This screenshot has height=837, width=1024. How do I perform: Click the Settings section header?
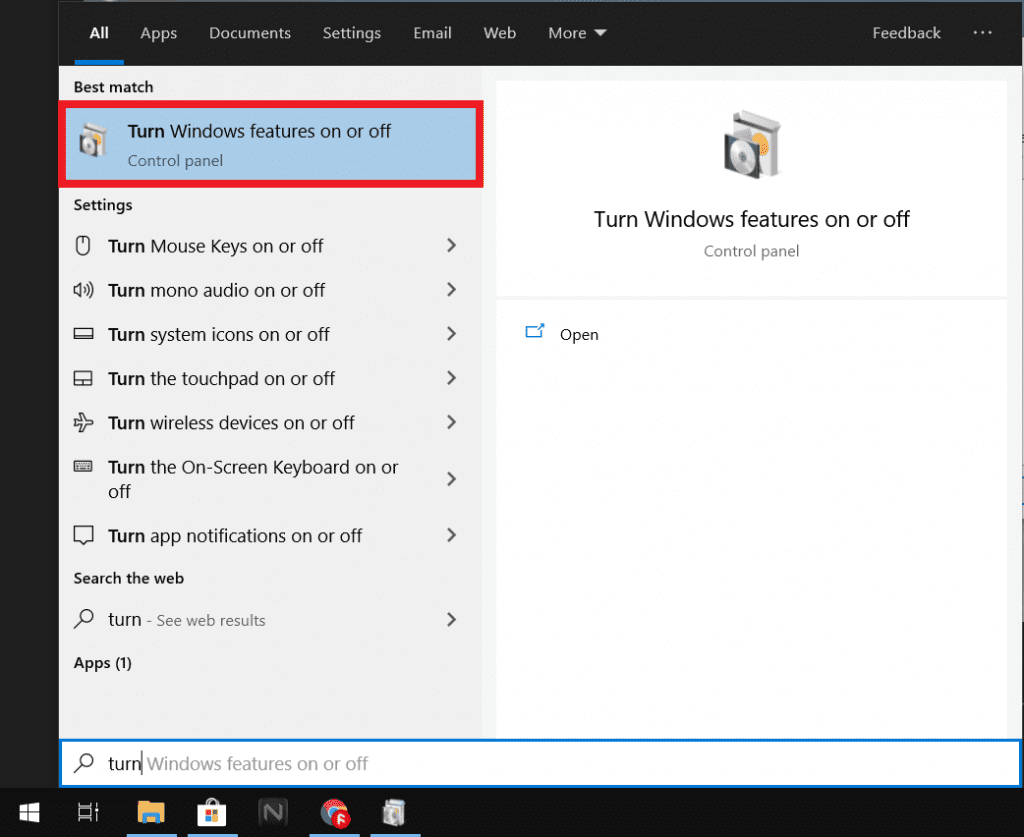click(103, 205)
